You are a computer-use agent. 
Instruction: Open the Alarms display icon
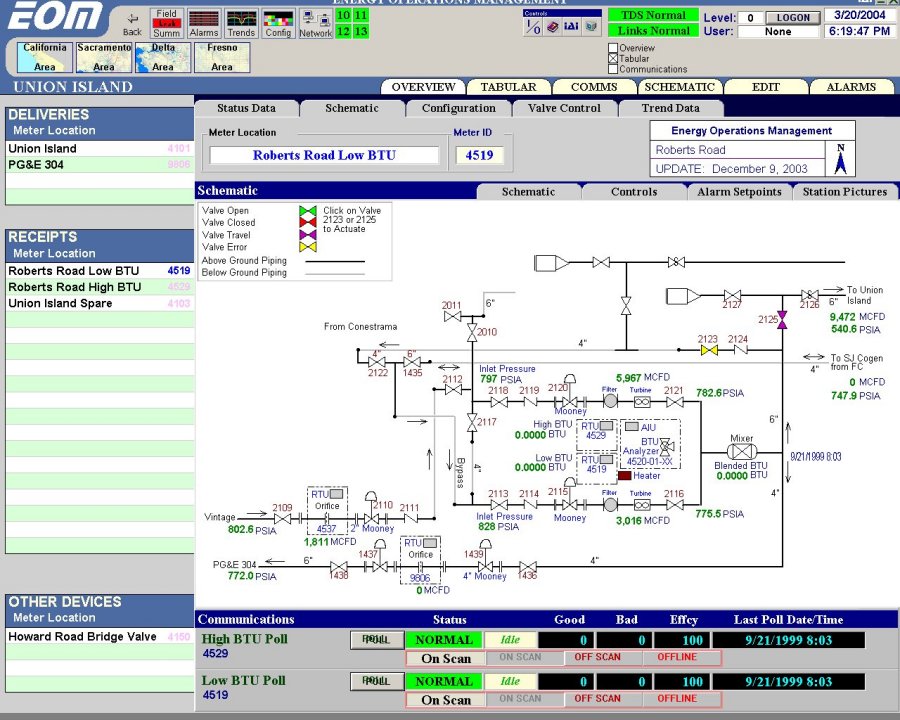(203, 20)
